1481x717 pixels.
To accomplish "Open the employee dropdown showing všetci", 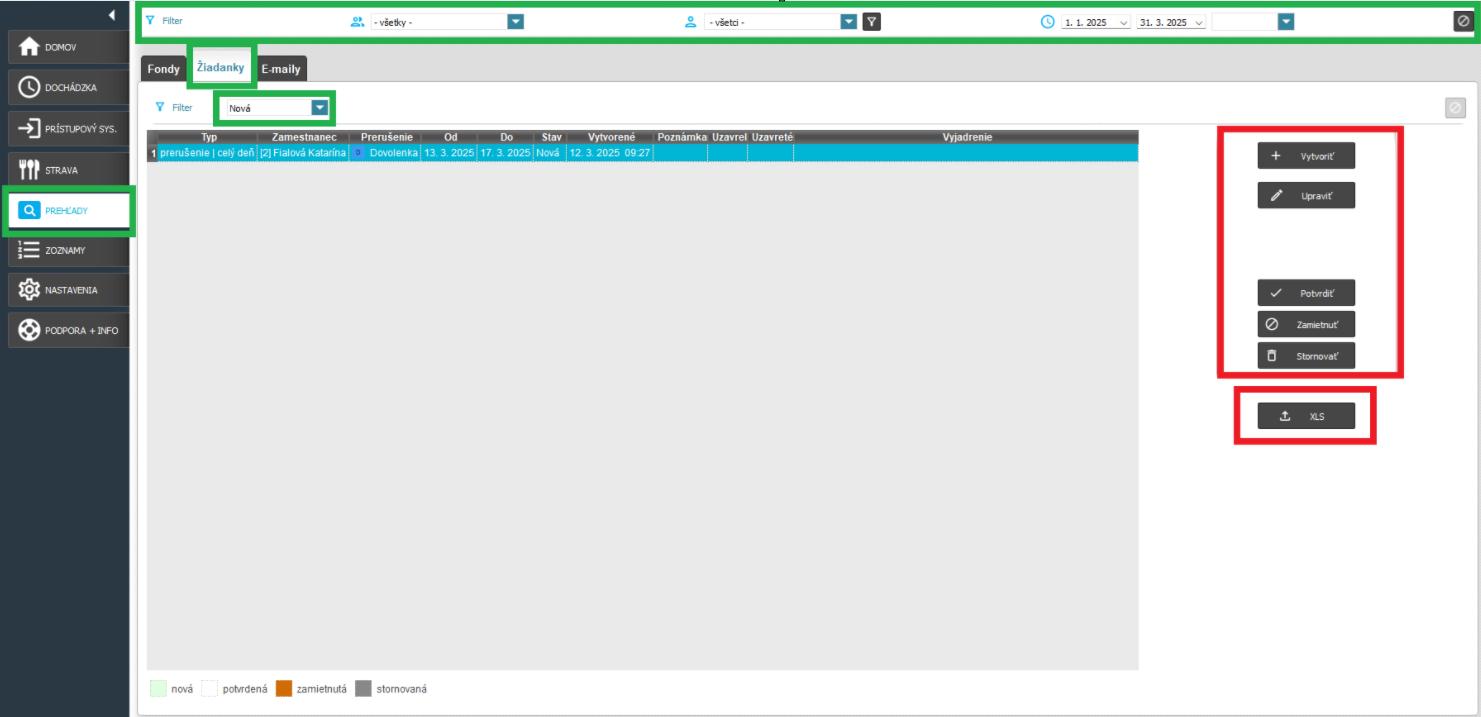I will point(848,21).
